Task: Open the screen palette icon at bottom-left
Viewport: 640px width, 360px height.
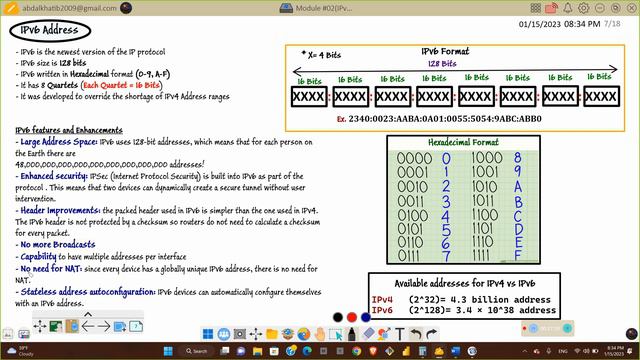Action: coord(24,334)
